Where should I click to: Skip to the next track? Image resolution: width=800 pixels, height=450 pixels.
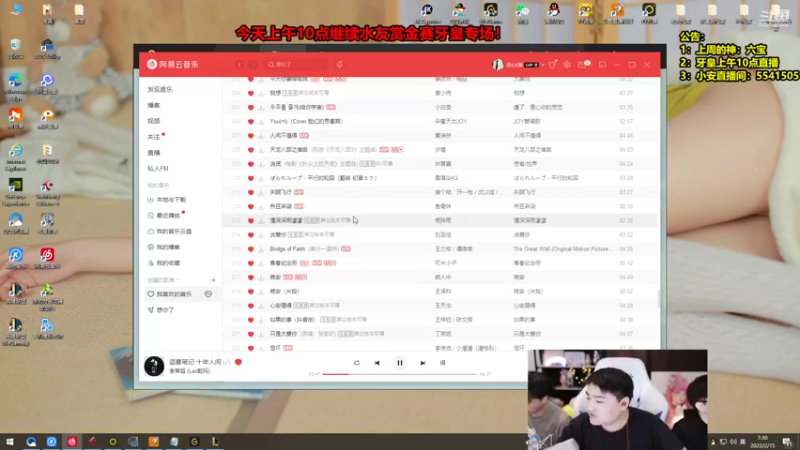coord(422,363)
